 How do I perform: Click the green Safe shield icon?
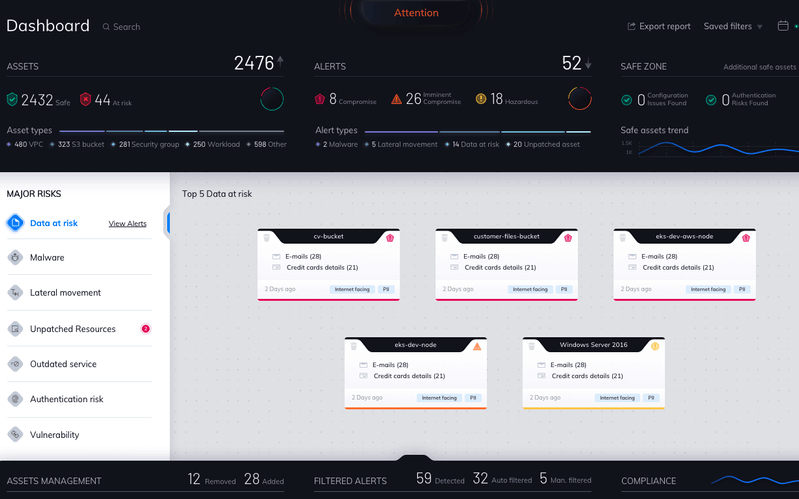[x=12, y=99]
